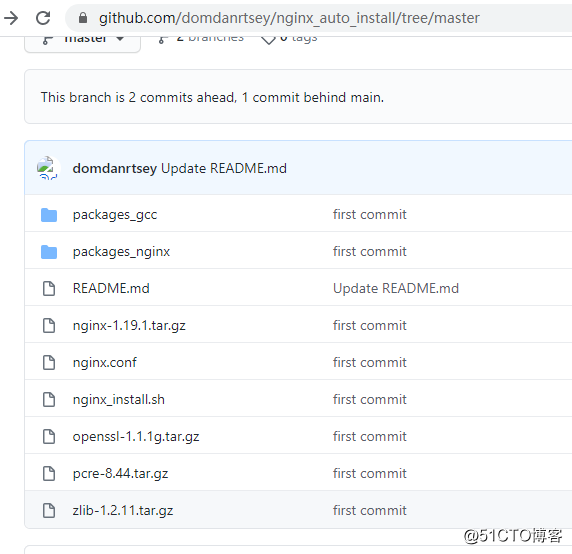572x554 pixels.
Task: Open first commit link in packages_gcc row
Action: (x=370, y=214)
